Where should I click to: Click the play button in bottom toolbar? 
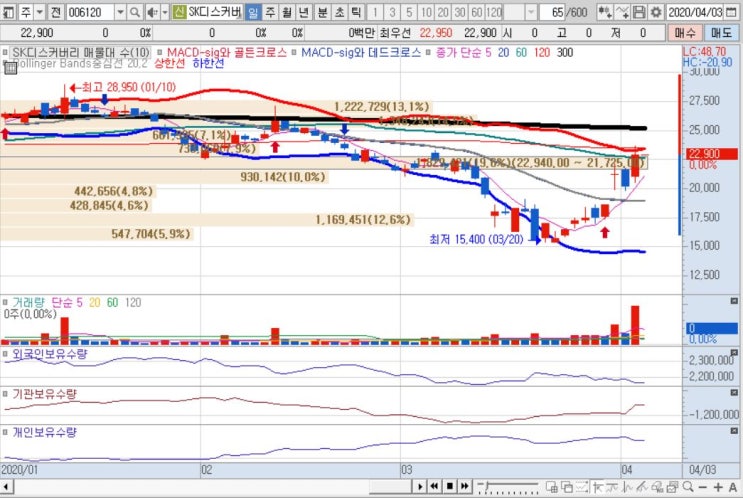tap(420, 486)
